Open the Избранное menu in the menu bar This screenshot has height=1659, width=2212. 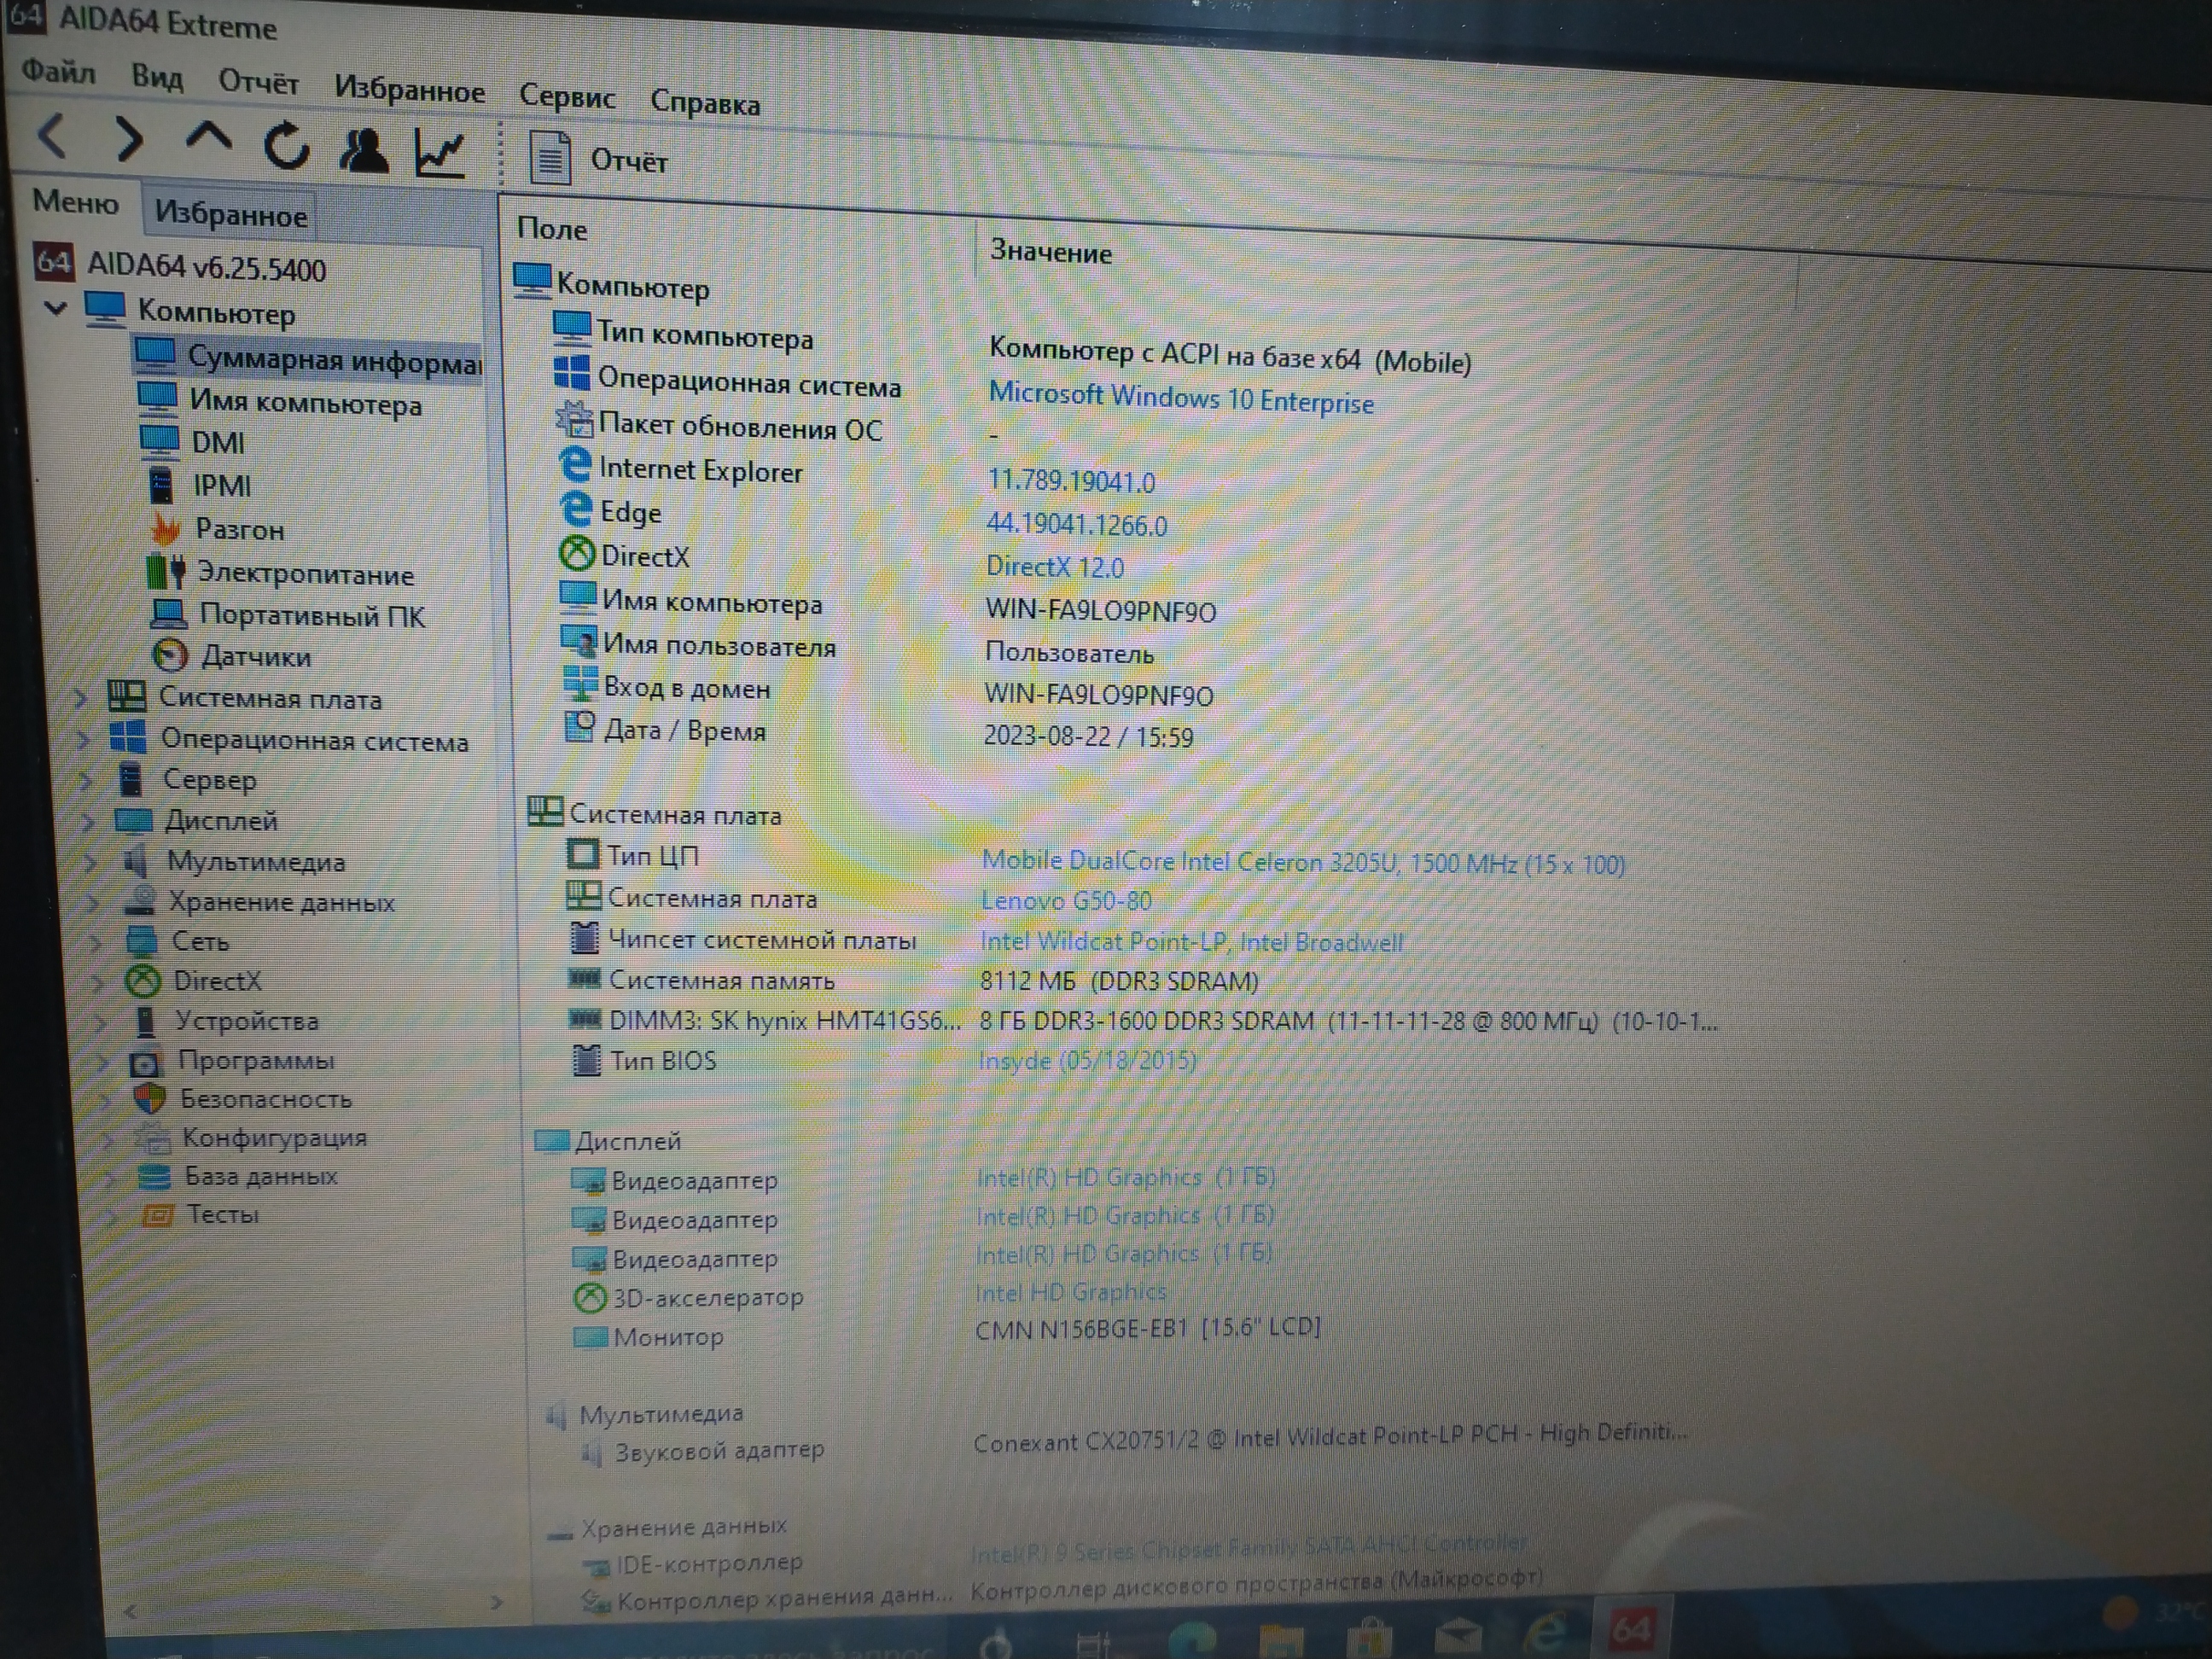(x=409, y=90)
